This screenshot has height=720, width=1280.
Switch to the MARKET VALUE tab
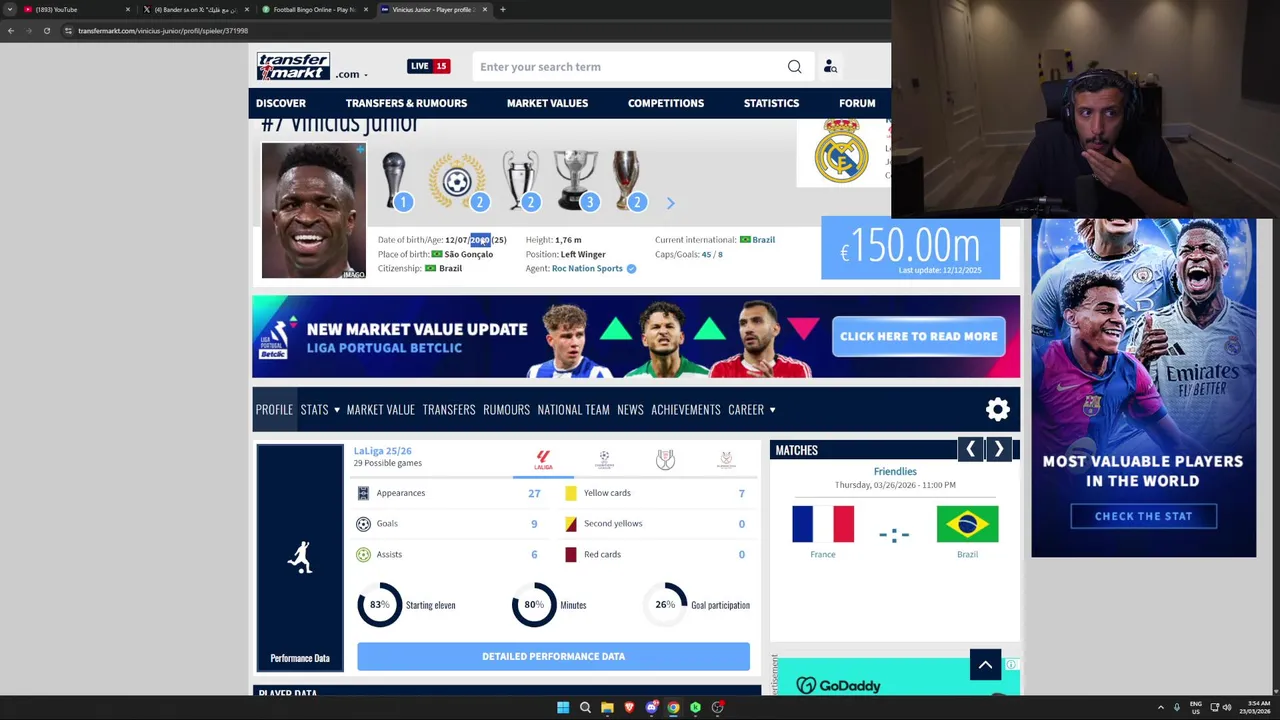pyautogui.click(x=380, y=409)
